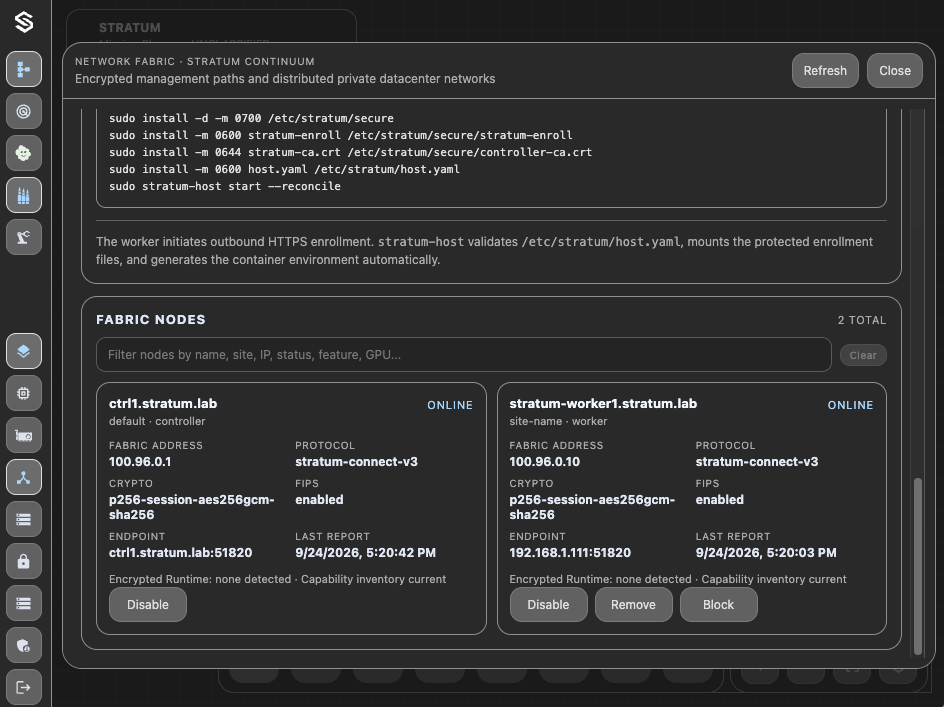Screen dimensions: 944x707
Task: Focus the Filter nodes search field
Action: (464, 355)
